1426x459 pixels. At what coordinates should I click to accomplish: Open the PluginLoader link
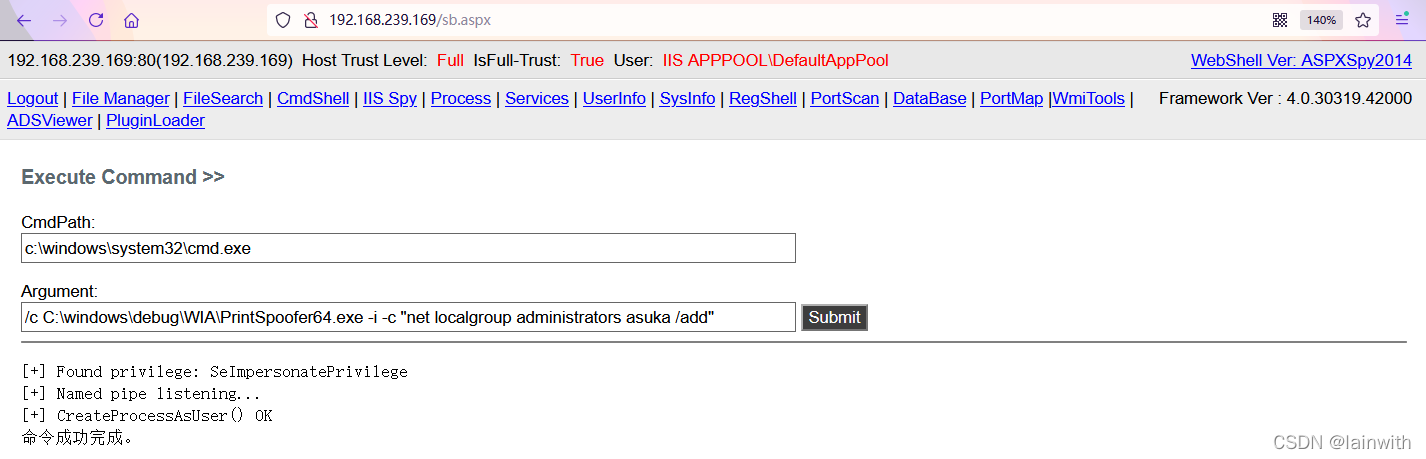[155, 120]
